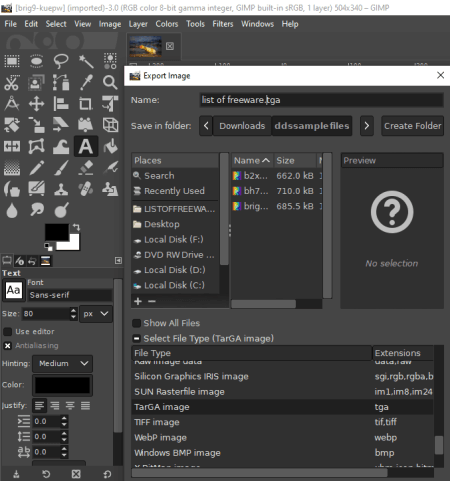Click the background color white swatch
The width and height of the screenshot is (450, 481).
tap(73, 244)
